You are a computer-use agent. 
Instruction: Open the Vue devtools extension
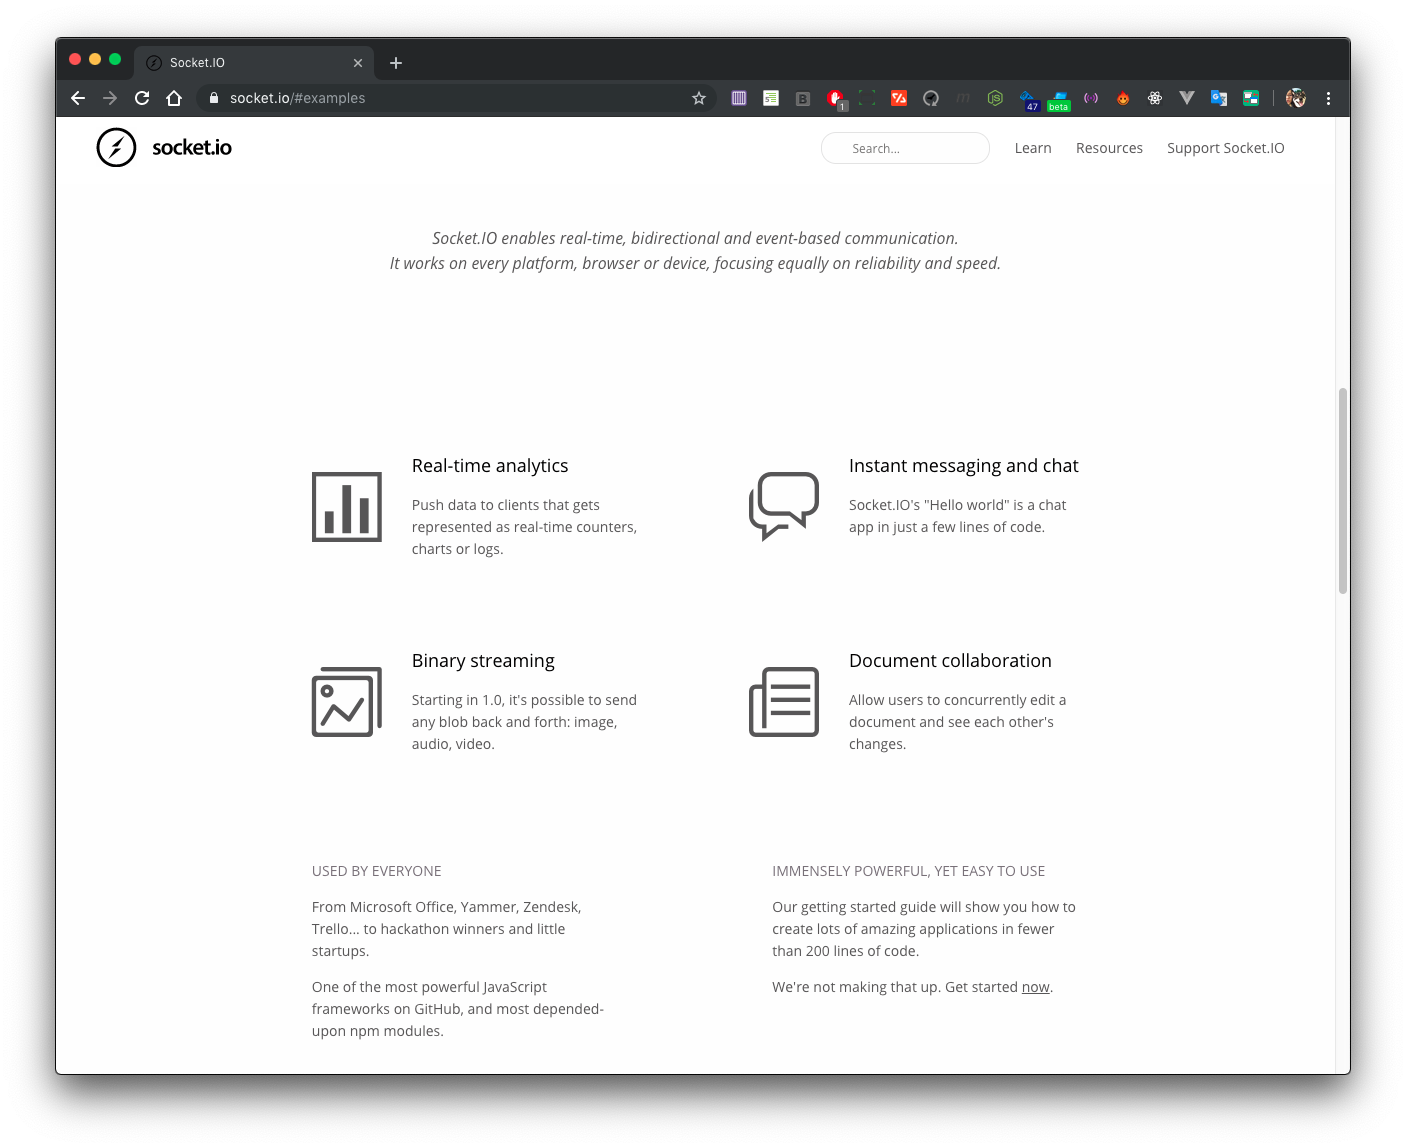(x=1187, y=98)
